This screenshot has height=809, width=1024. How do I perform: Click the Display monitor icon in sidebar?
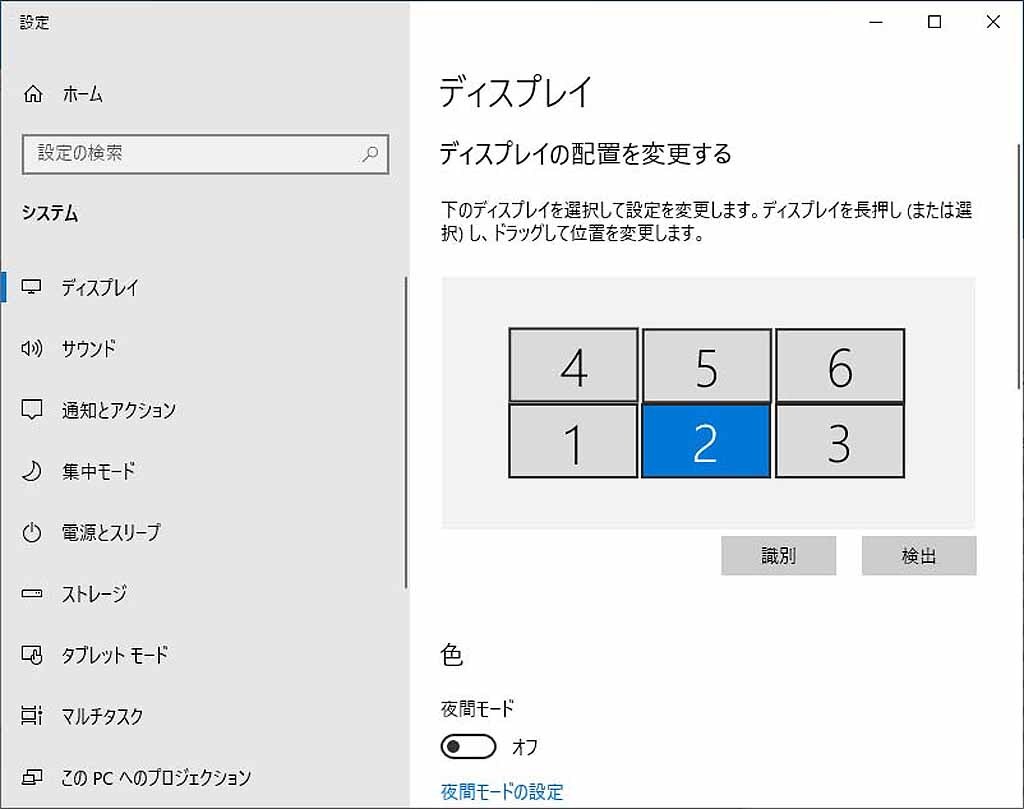31,287
